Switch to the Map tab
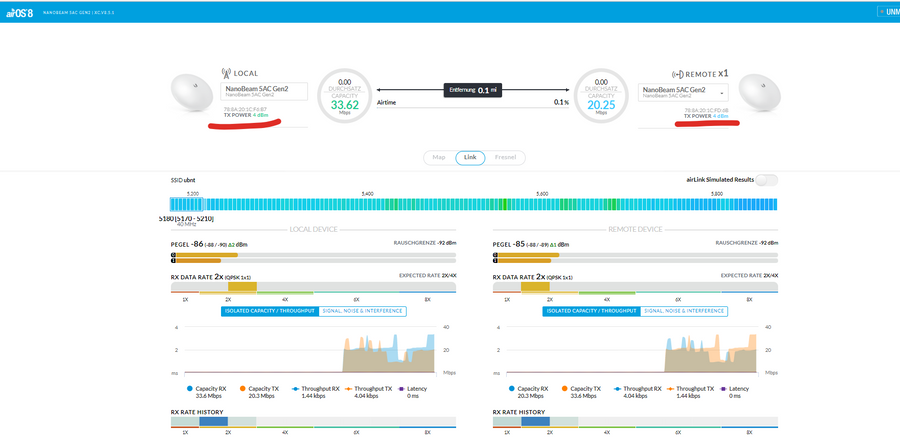The height and width of the screenshot is (446, 900). tap(439, 157)
